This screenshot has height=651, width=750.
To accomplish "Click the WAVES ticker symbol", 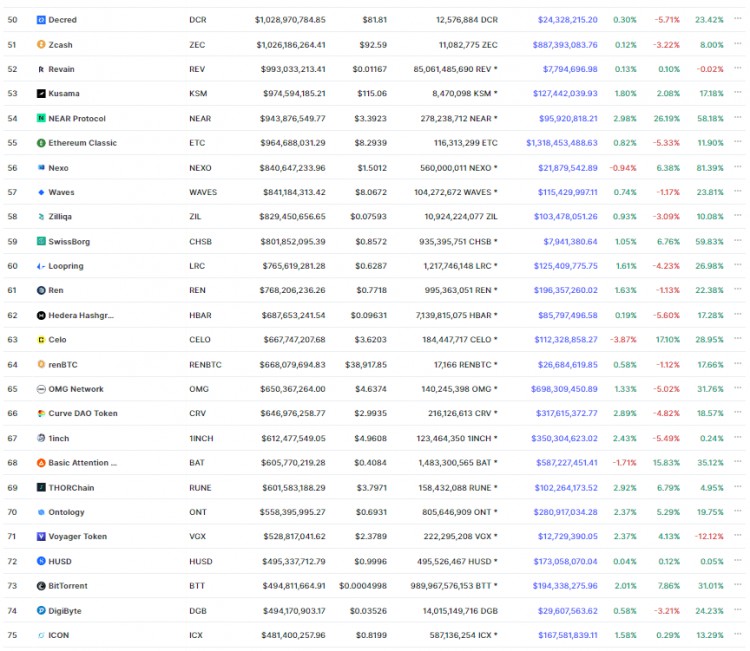I will [203, 192].
